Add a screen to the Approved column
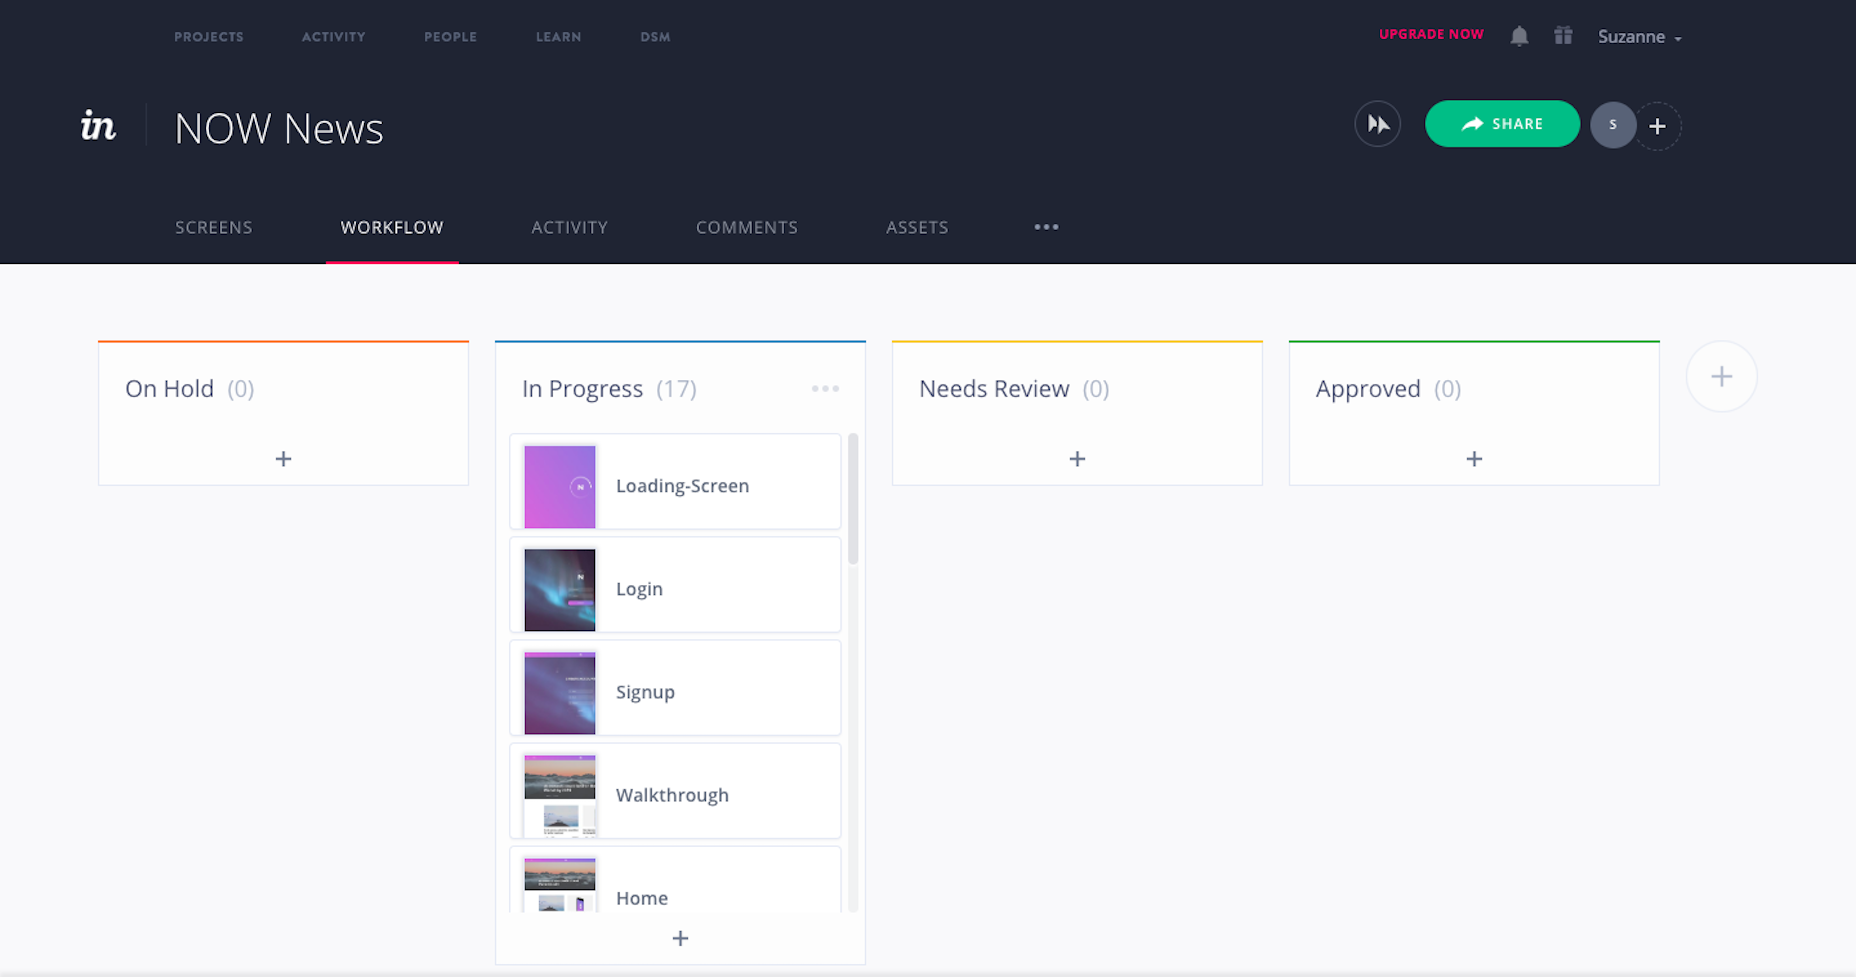Screen dimensions: 1856x977 click(1474, 458)
